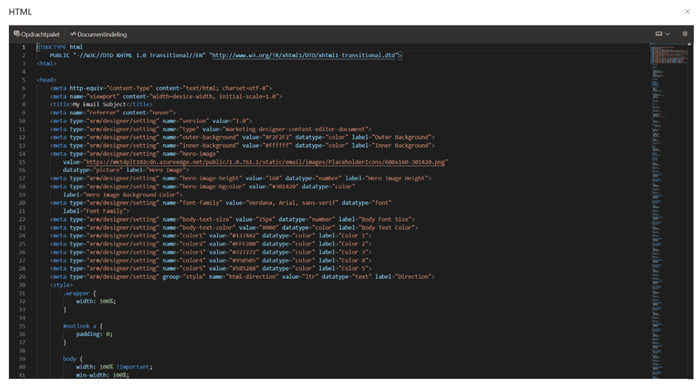Screen dimensions: 700x385
Task: Open editor settings gear icon
Action: coord(685,34)
